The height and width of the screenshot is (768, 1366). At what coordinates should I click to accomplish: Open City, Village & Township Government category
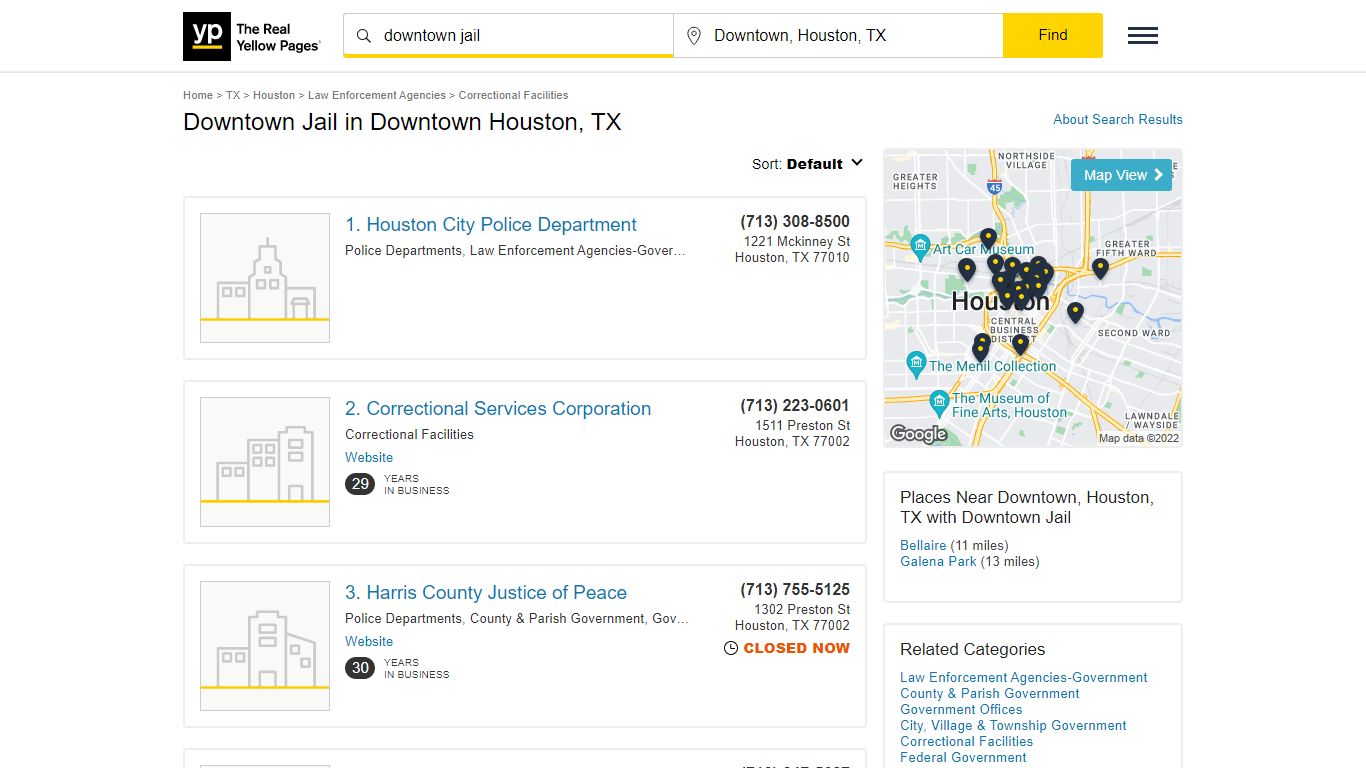1013,725
